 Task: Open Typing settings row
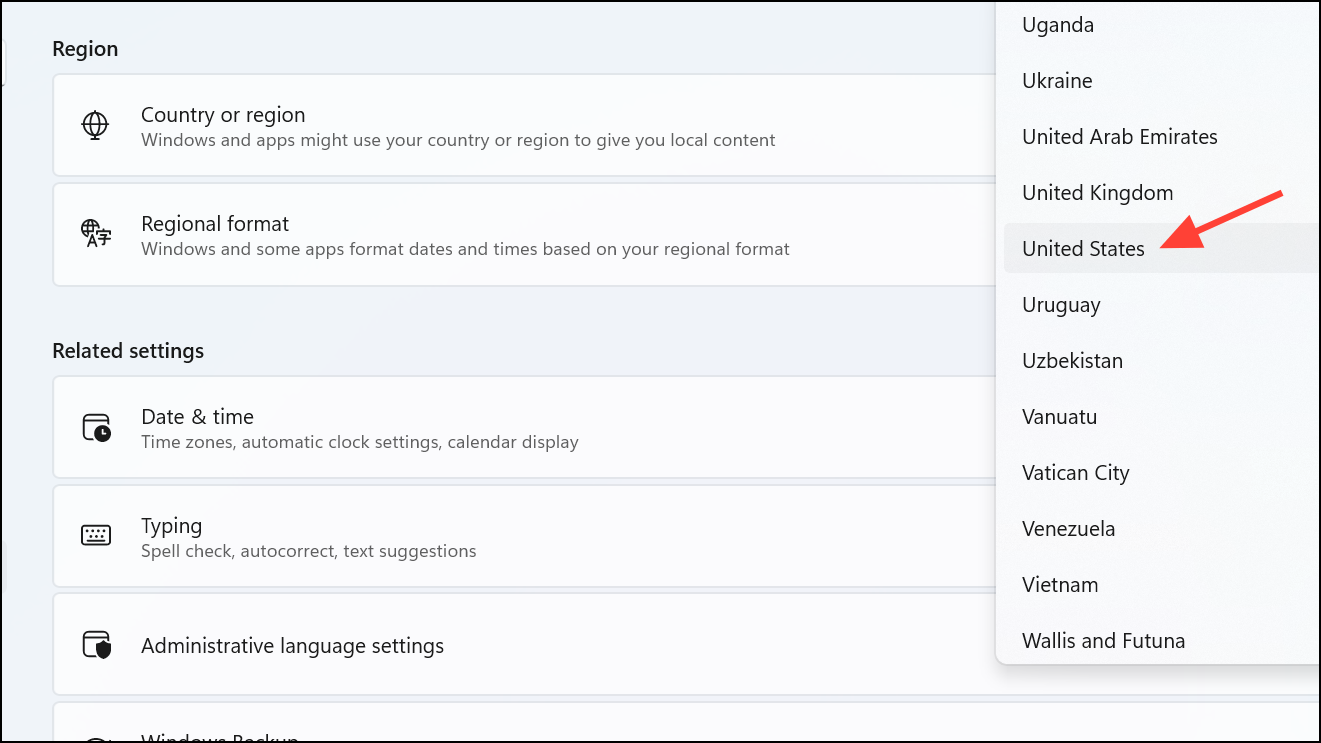point(500,536)
